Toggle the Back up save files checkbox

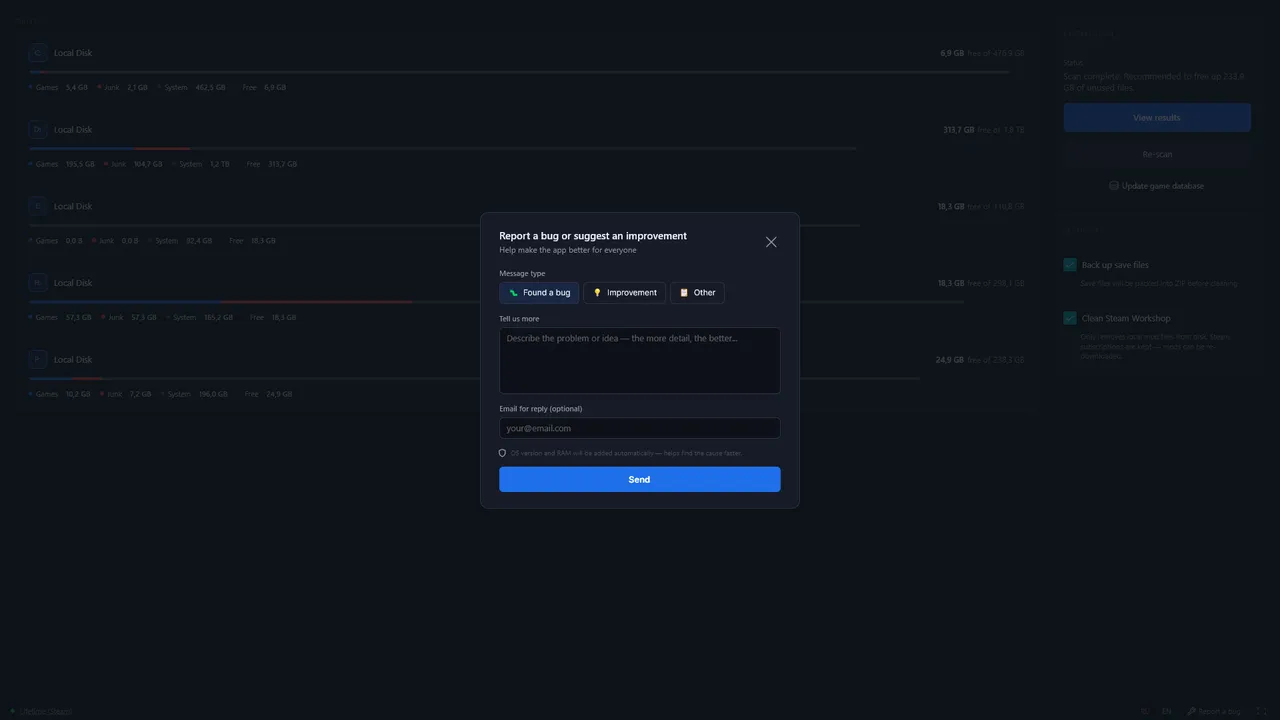pyautogui.click(x=1070, y=265)
